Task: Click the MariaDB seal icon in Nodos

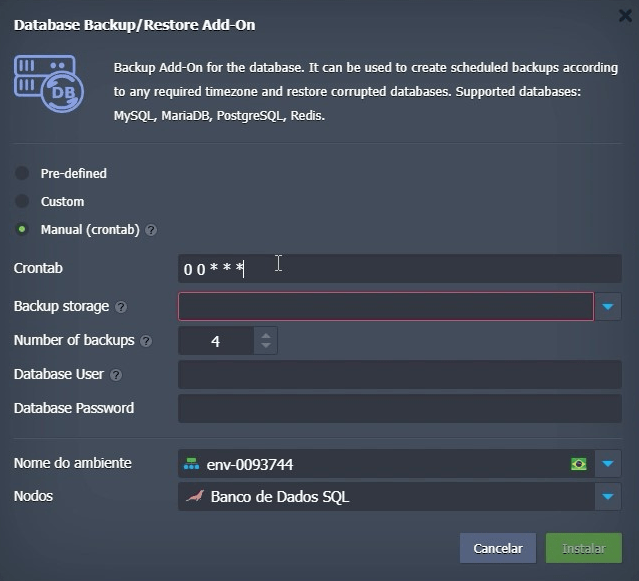Action: pyautogui.click(x=195, y=497)
